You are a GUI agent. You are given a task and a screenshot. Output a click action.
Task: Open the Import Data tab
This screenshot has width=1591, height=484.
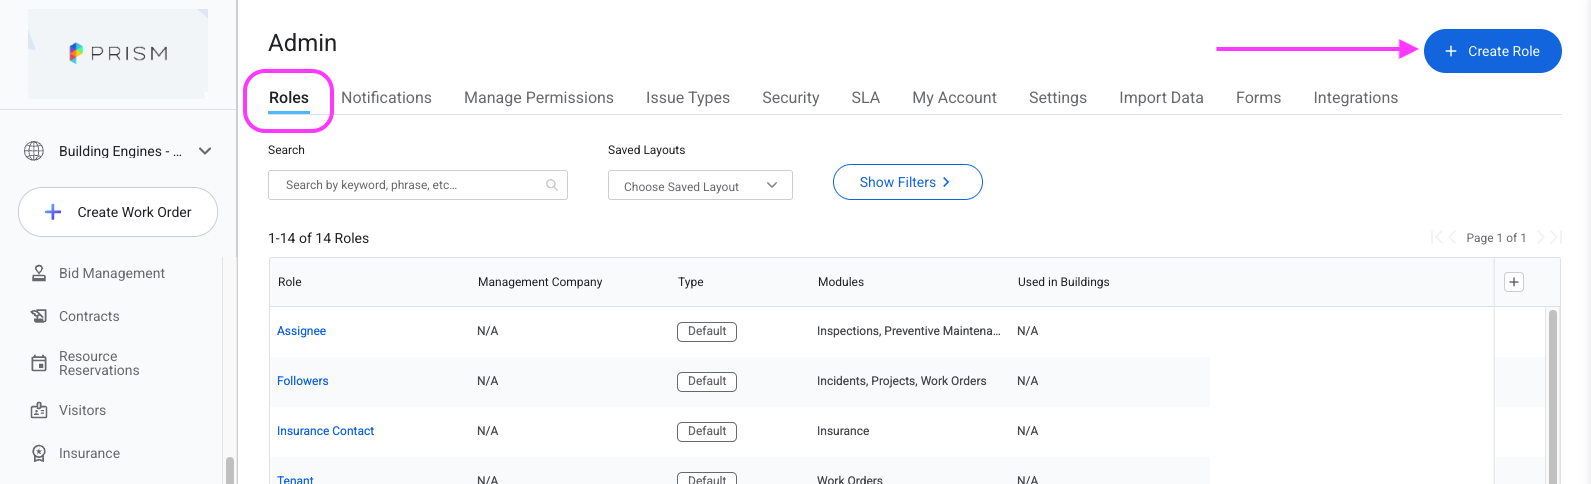coord(1161,97)
